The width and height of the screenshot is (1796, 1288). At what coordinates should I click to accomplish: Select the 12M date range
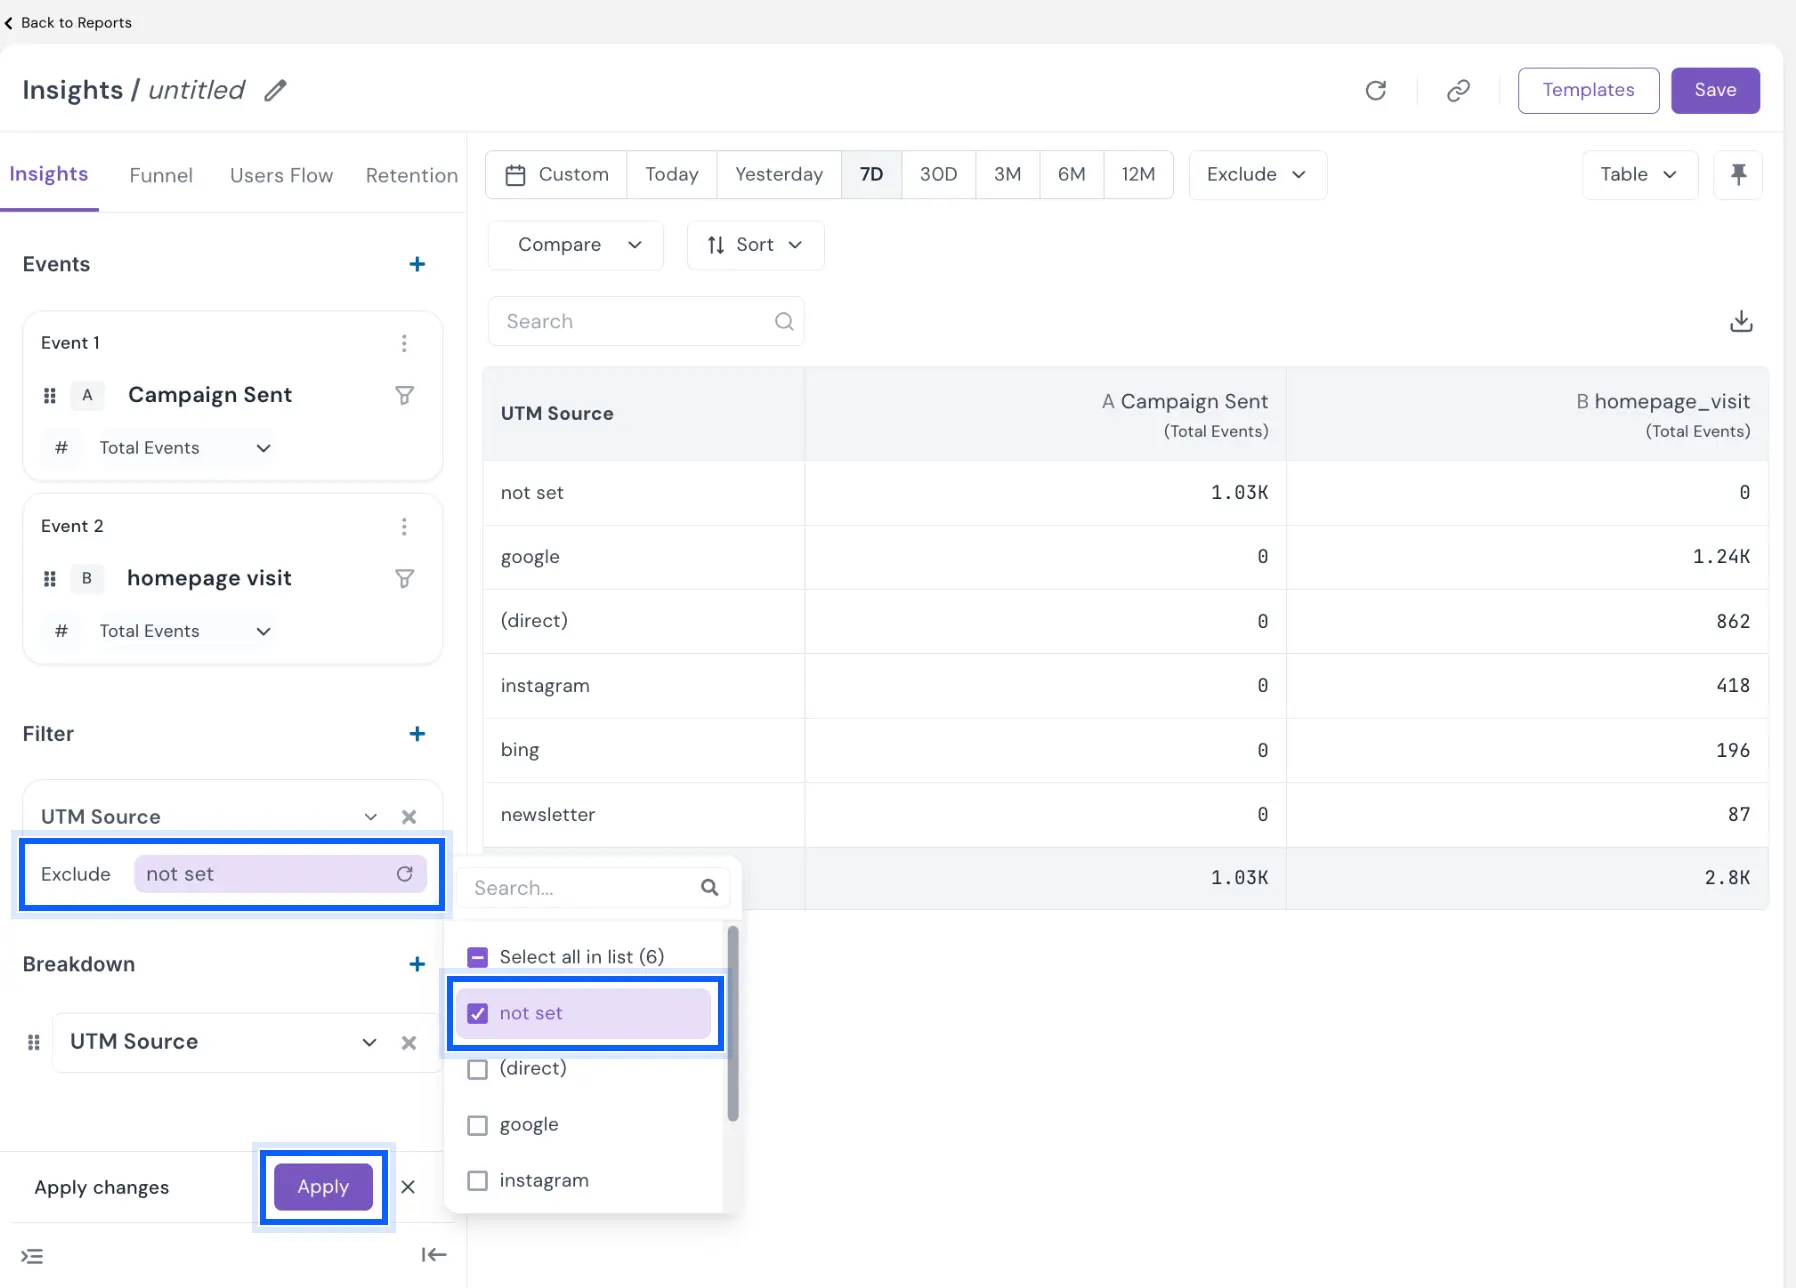[x=1138, y=175]
